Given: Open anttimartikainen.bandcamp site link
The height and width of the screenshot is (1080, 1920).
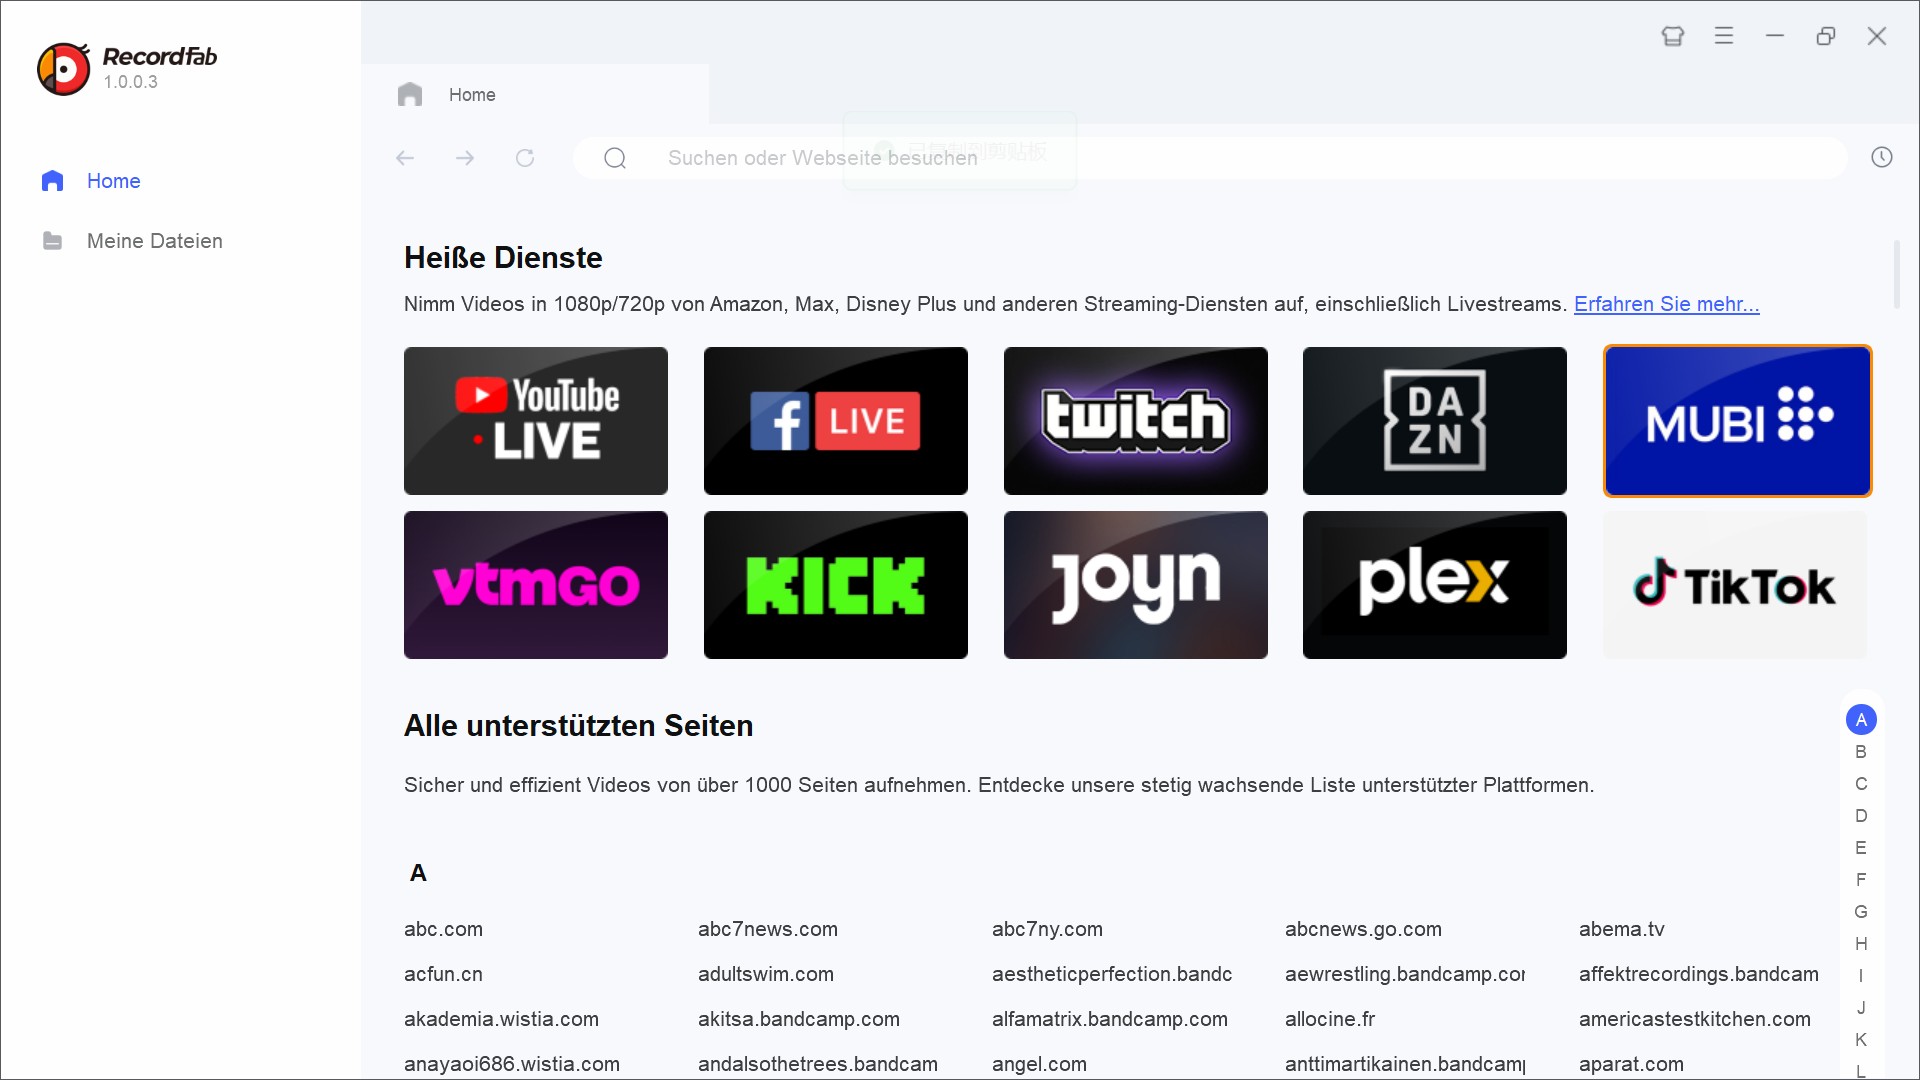Looking at the screenshot, I should pyautogui.click(x=1405, y=1064).
